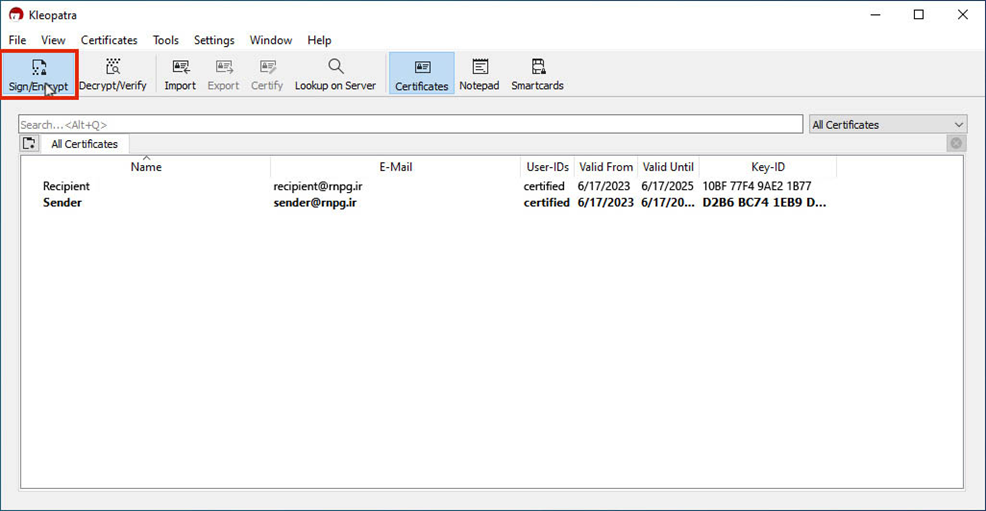The height and width of the screenshot is (511, 986).
Task: Minimize the Kleopatra window
Action: [x=875, y=14]
